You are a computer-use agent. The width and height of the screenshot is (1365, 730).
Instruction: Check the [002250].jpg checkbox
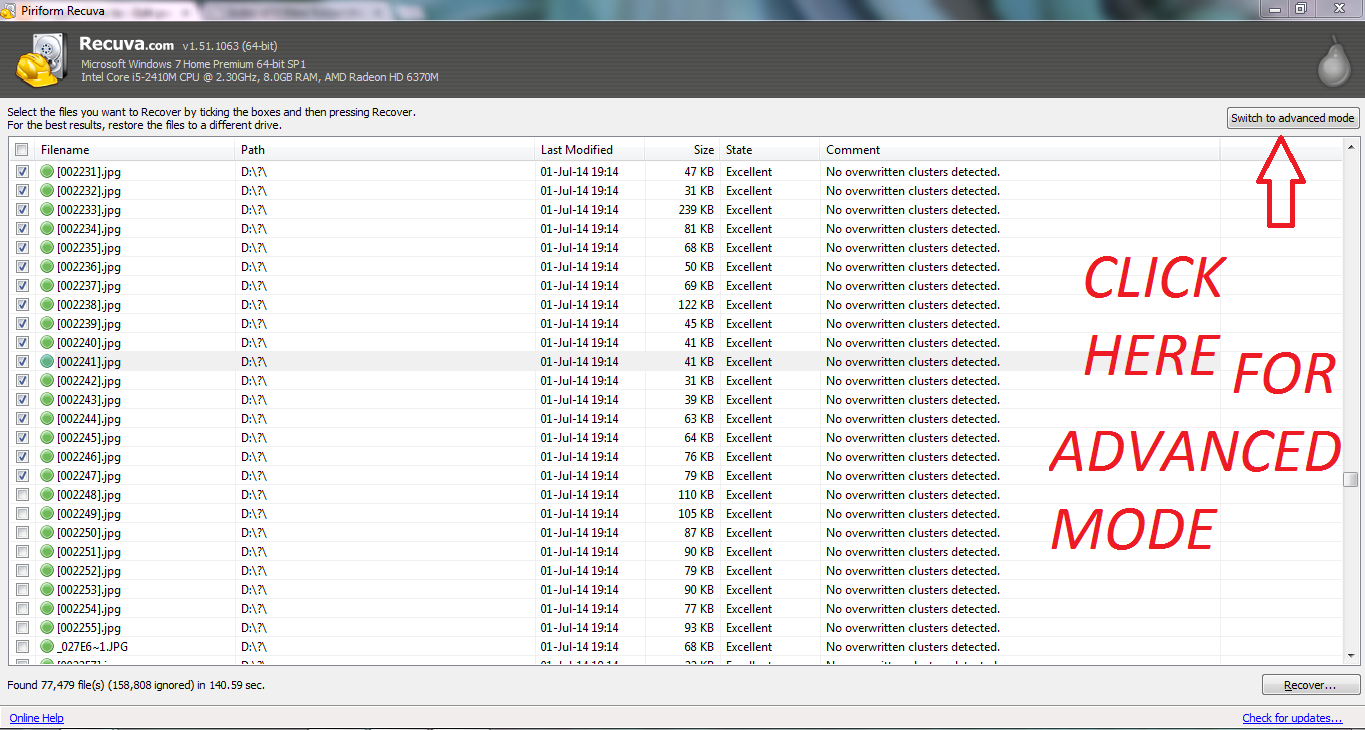[22, 533]
